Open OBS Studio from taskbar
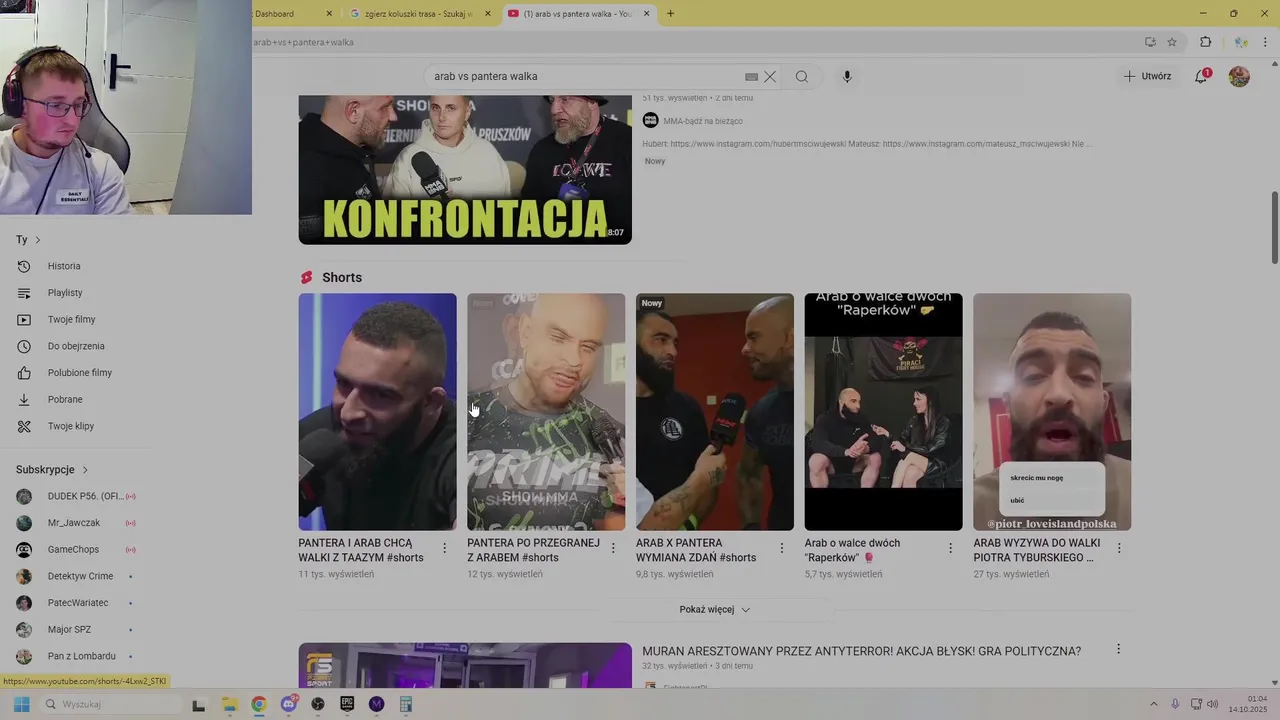Image resolution: width=1280 pixels, height=720 pixels. [318, 704]
